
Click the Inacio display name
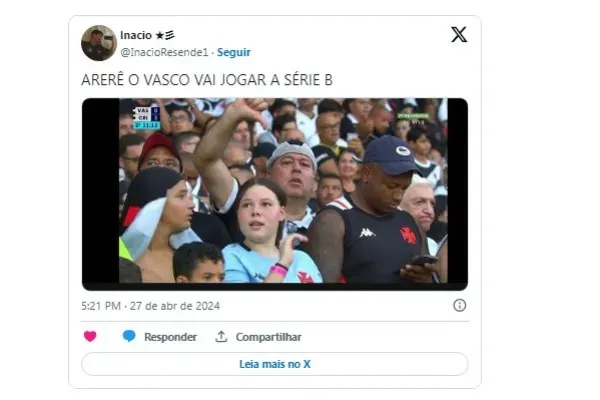(x=136, y=35)
